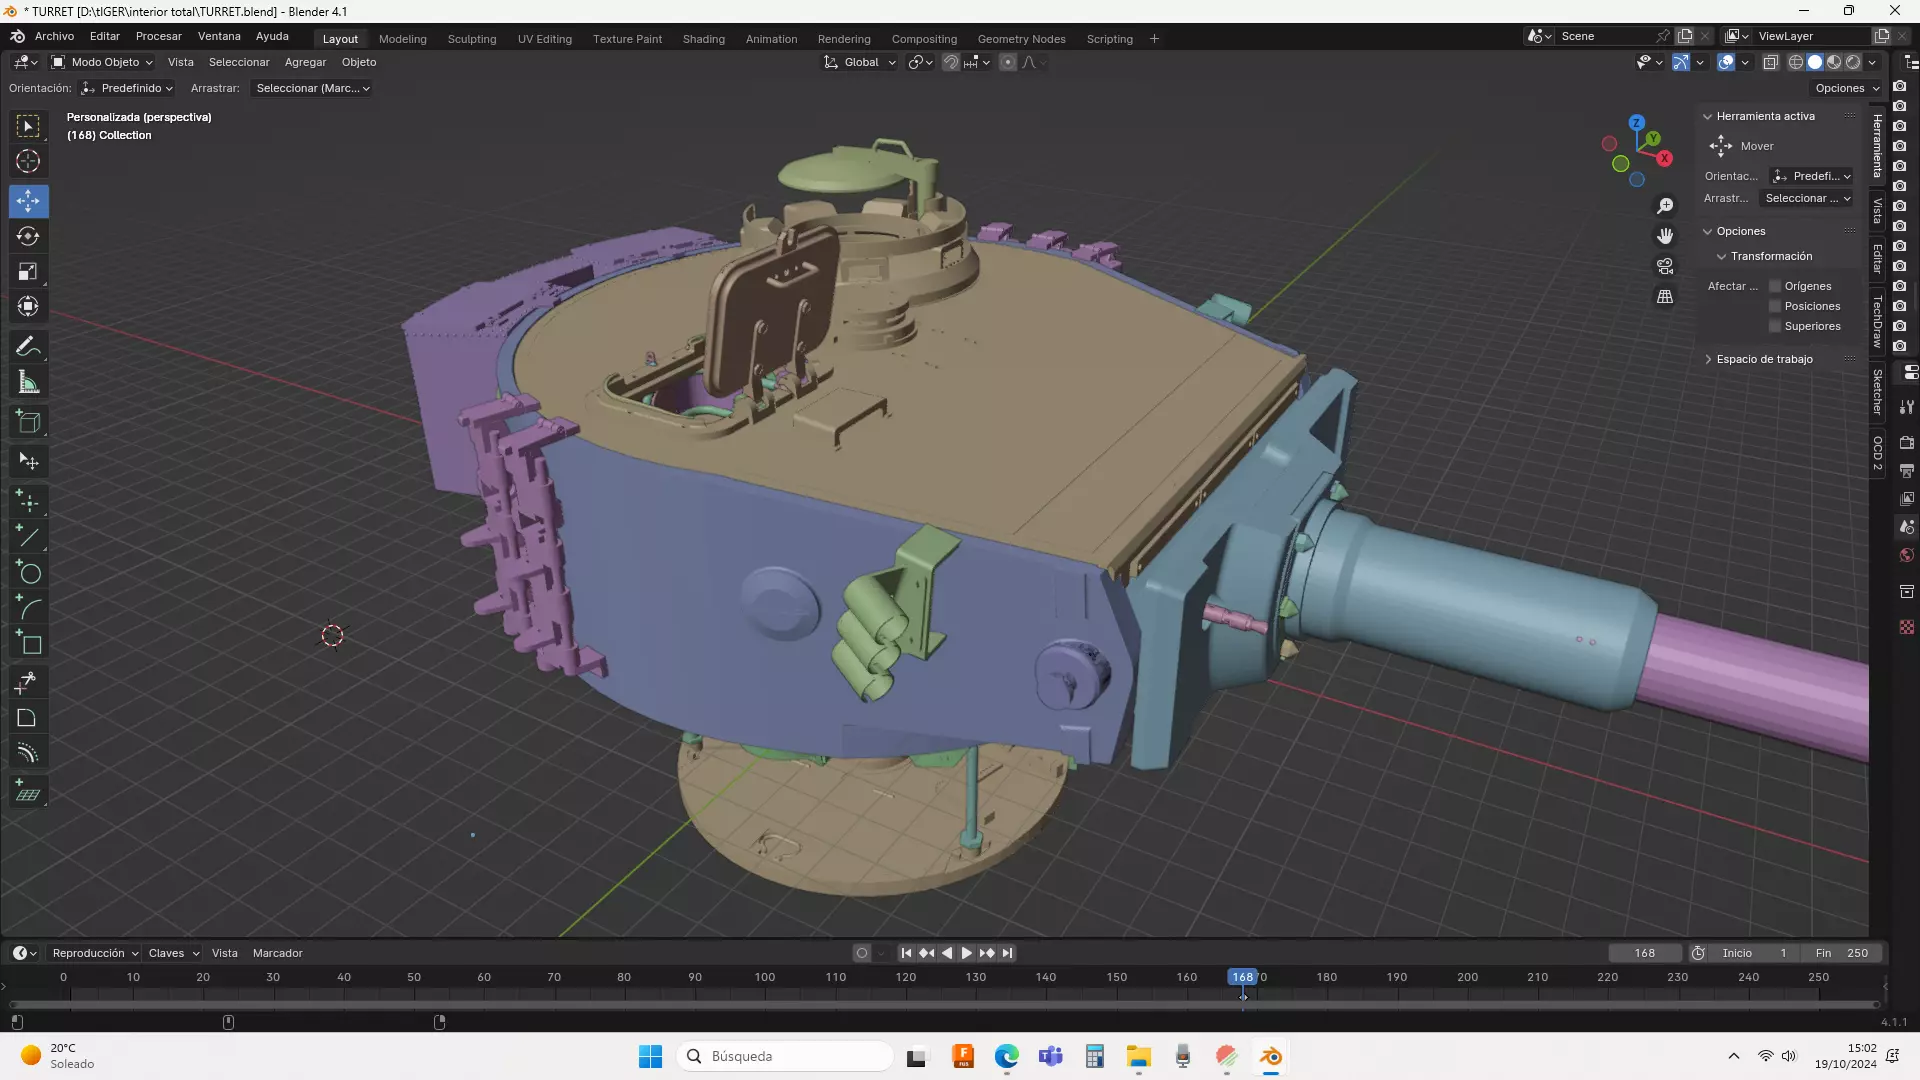Switch to the Sculpting workspace tab
The image size is (1920, 1080).
[471, 39]
